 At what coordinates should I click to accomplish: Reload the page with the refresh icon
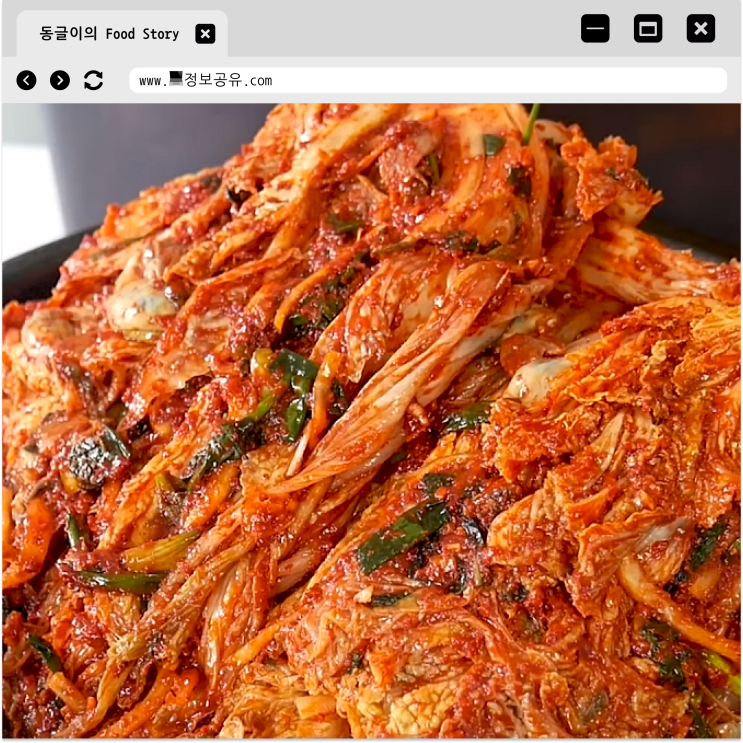(93, 80)
